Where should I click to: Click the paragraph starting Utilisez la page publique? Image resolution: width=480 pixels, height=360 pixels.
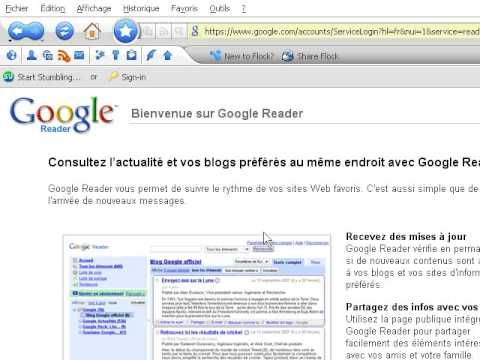pyautogui.click(x=413, y=337)
